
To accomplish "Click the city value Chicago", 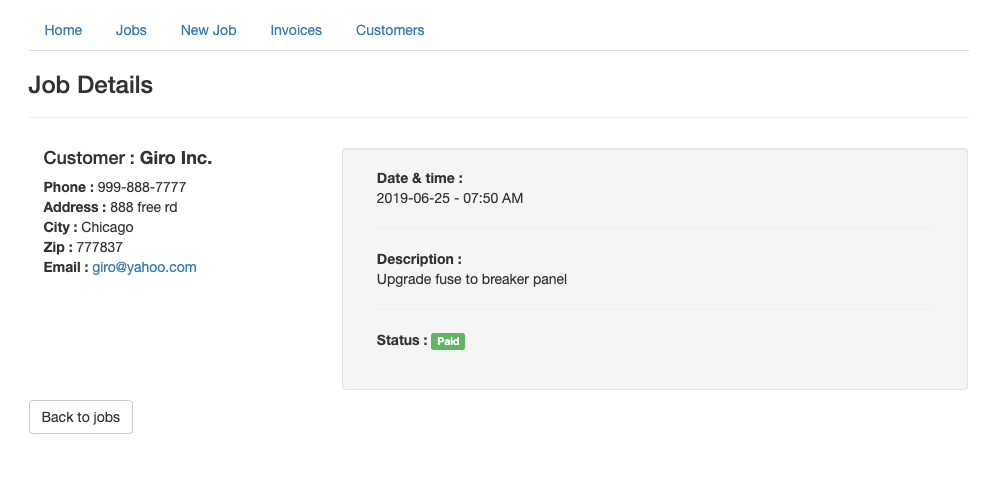I will pyautogui.click(x=107, y=227).
